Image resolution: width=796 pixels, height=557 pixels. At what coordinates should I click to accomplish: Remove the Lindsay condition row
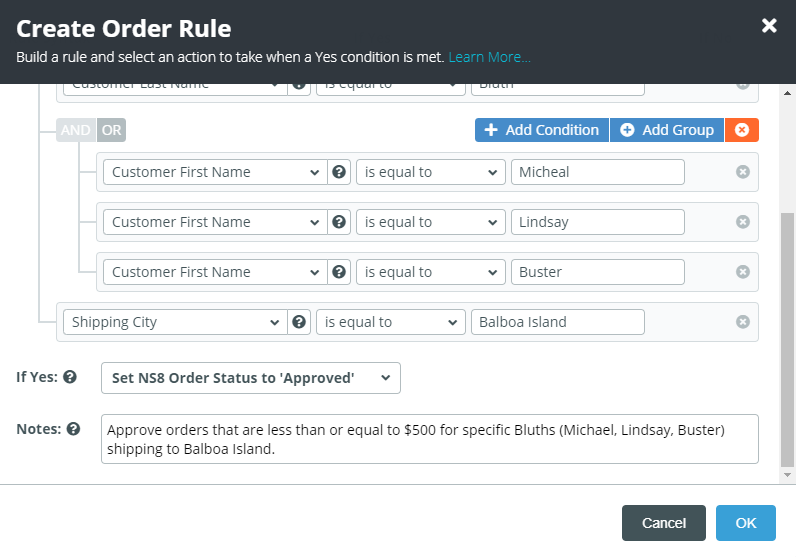743,222
